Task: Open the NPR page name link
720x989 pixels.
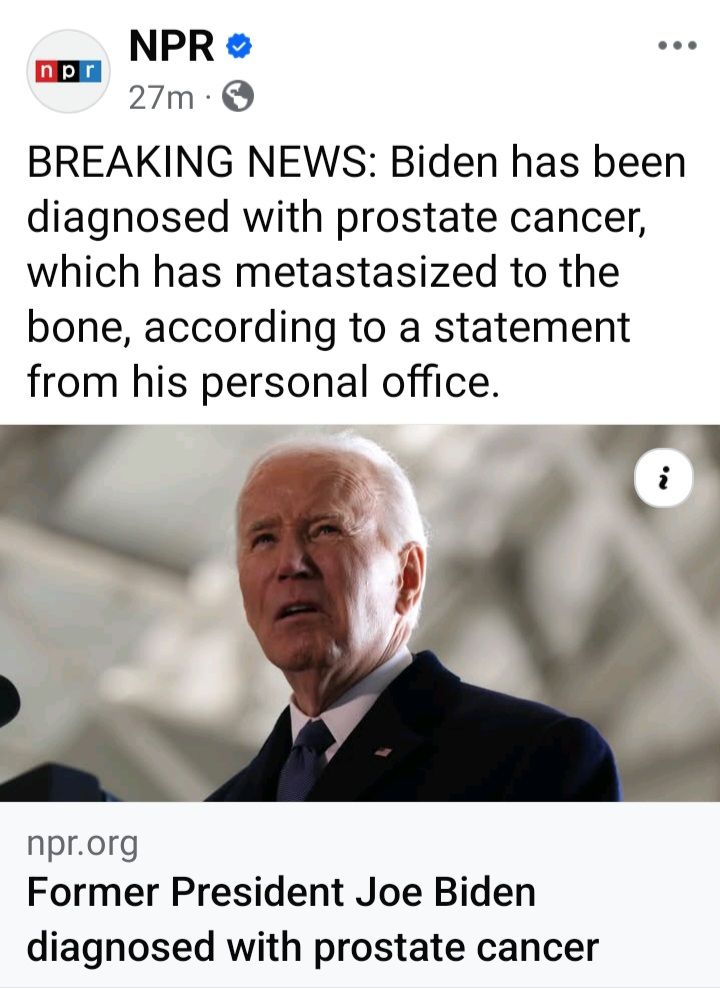Action: click(171, 46)
